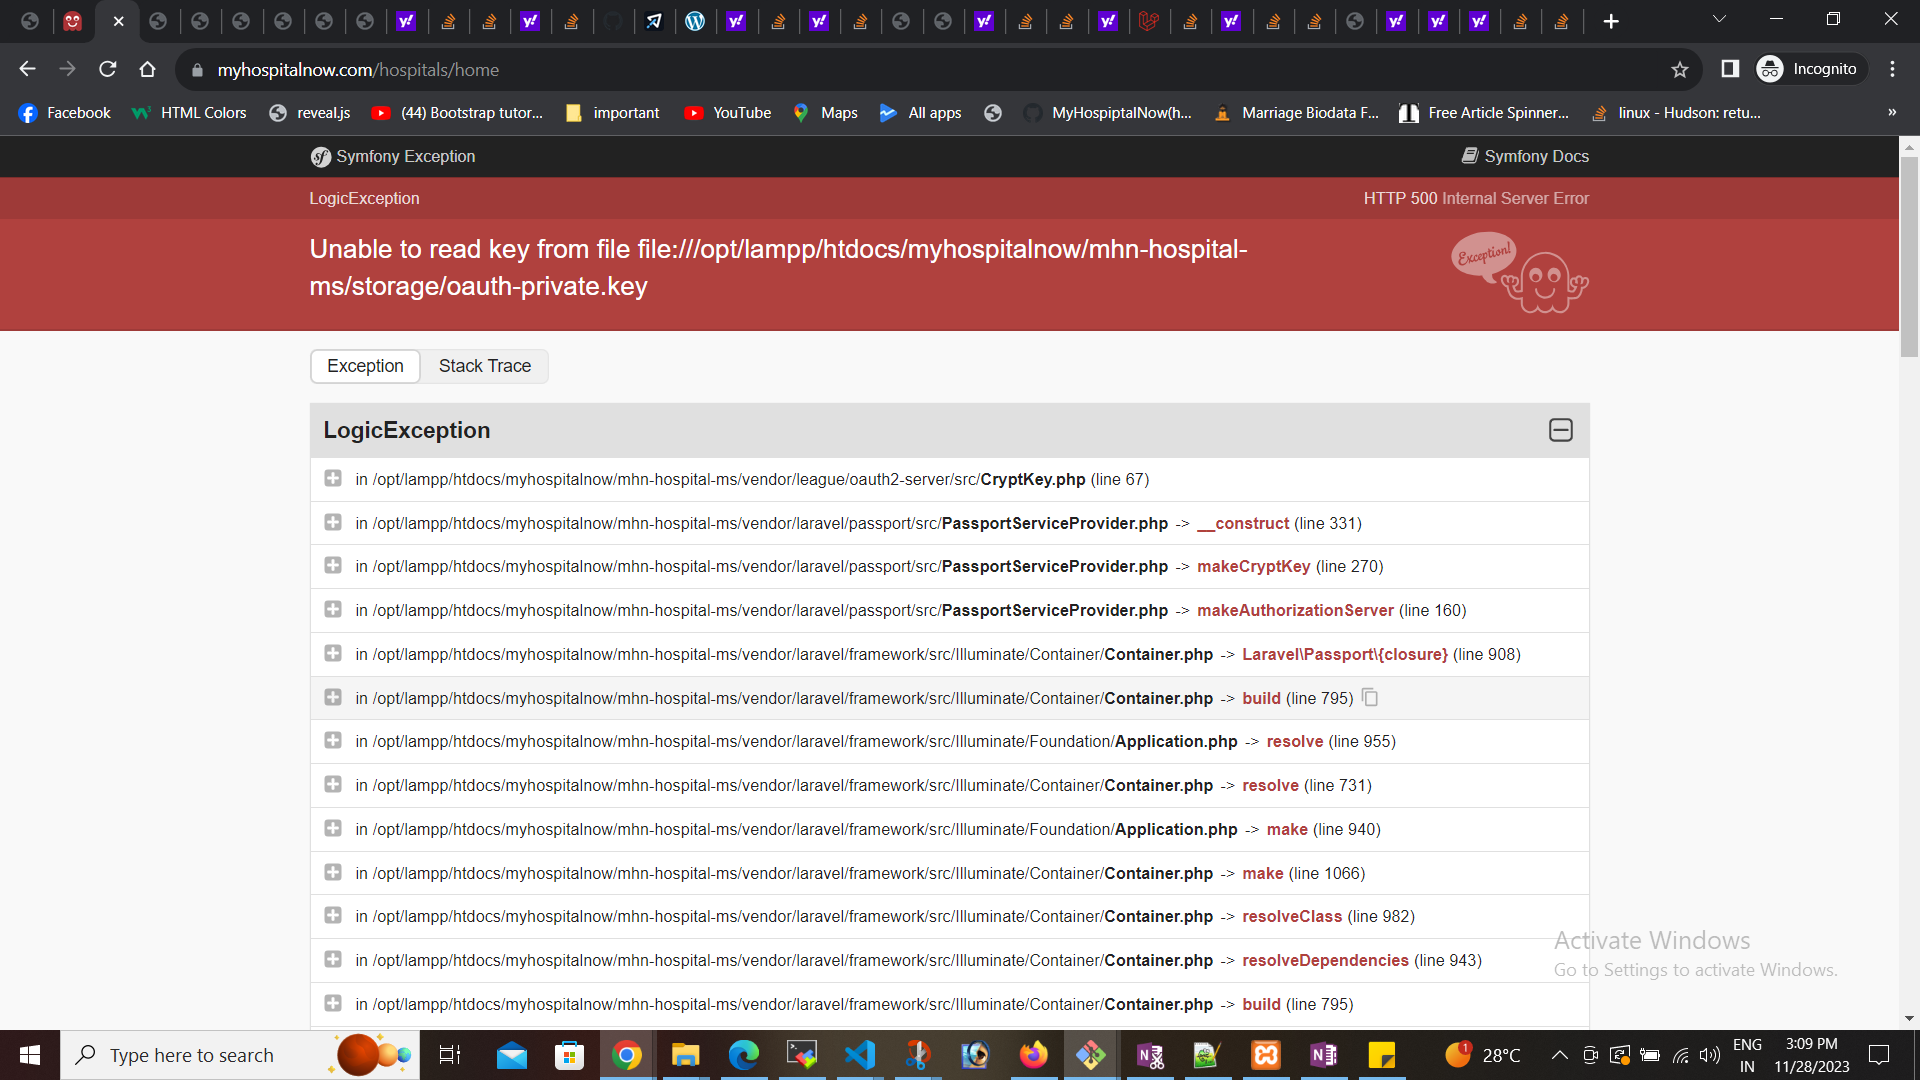Open the important bookmarks folder
1920x1080 pixels.
point(612,113)
